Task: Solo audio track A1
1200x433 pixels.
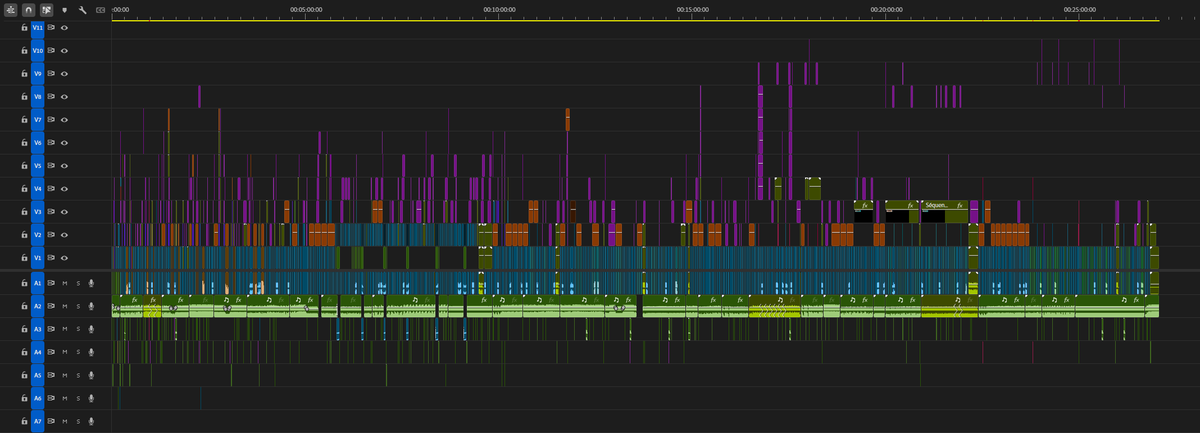Action: 78,283
